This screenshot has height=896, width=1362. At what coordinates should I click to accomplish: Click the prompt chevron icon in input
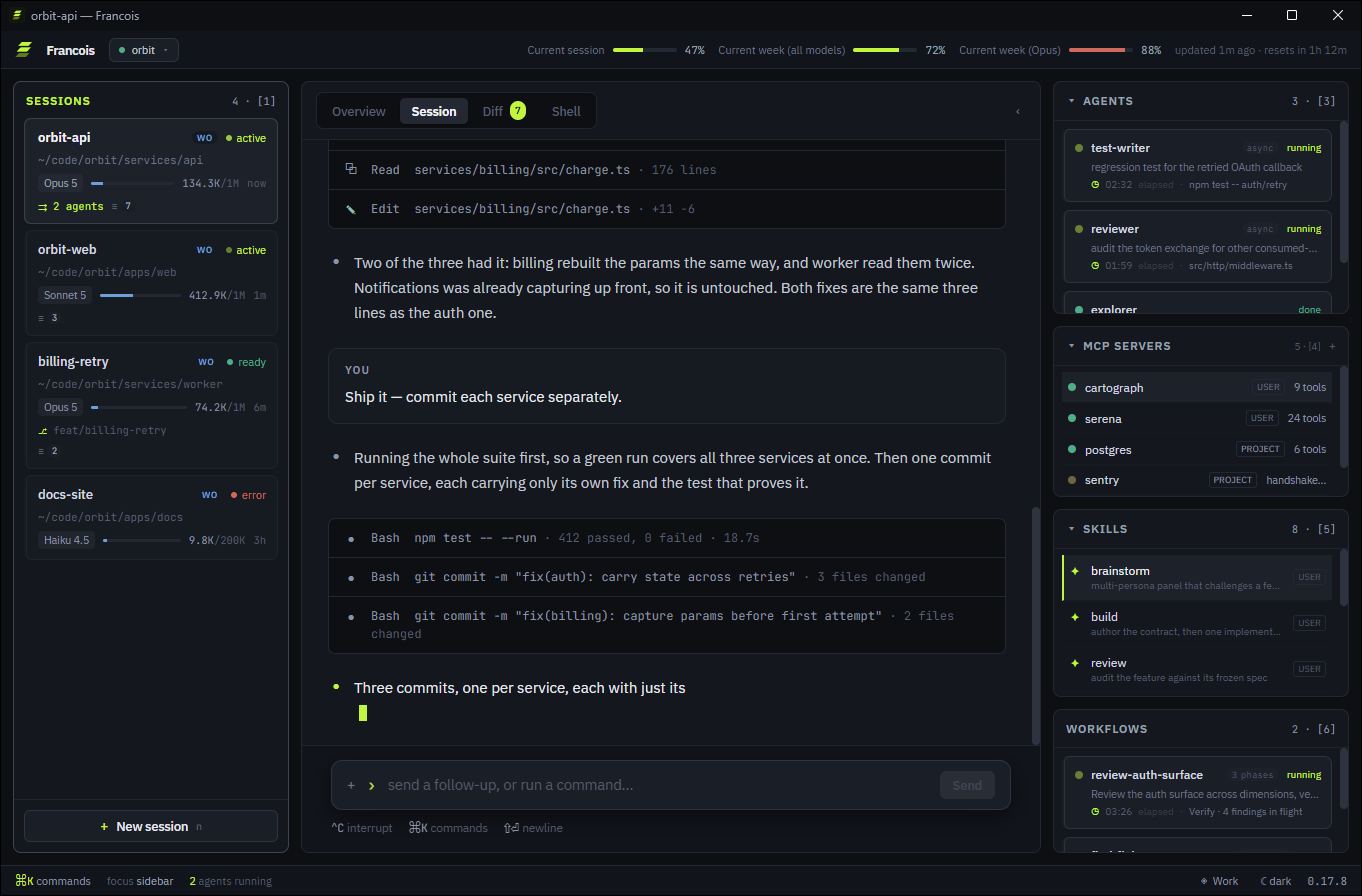click(x=371, y=785)
